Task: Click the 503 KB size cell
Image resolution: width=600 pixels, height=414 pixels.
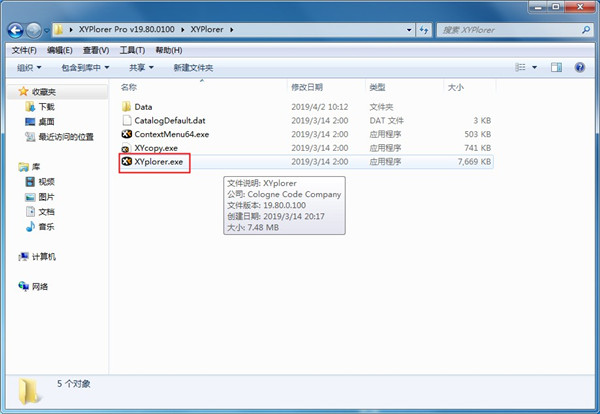Action: [478, 134]
